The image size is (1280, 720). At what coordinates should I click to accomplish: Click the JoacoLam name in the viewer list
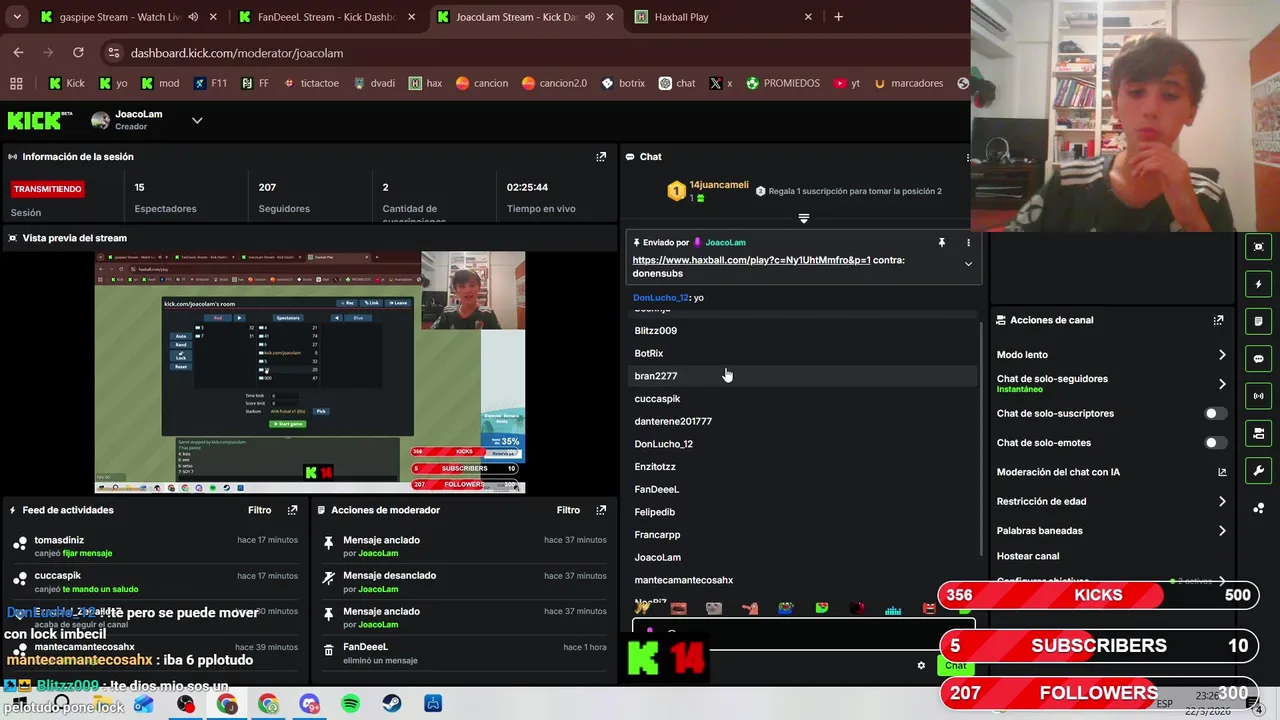[x=657, y=557]
